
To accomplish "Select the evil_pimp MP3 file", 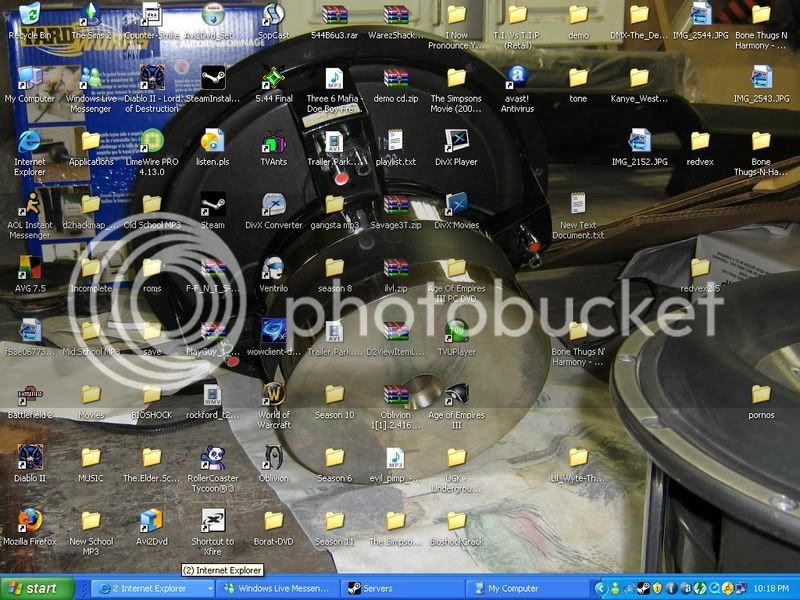I will (x=395, y=457).
